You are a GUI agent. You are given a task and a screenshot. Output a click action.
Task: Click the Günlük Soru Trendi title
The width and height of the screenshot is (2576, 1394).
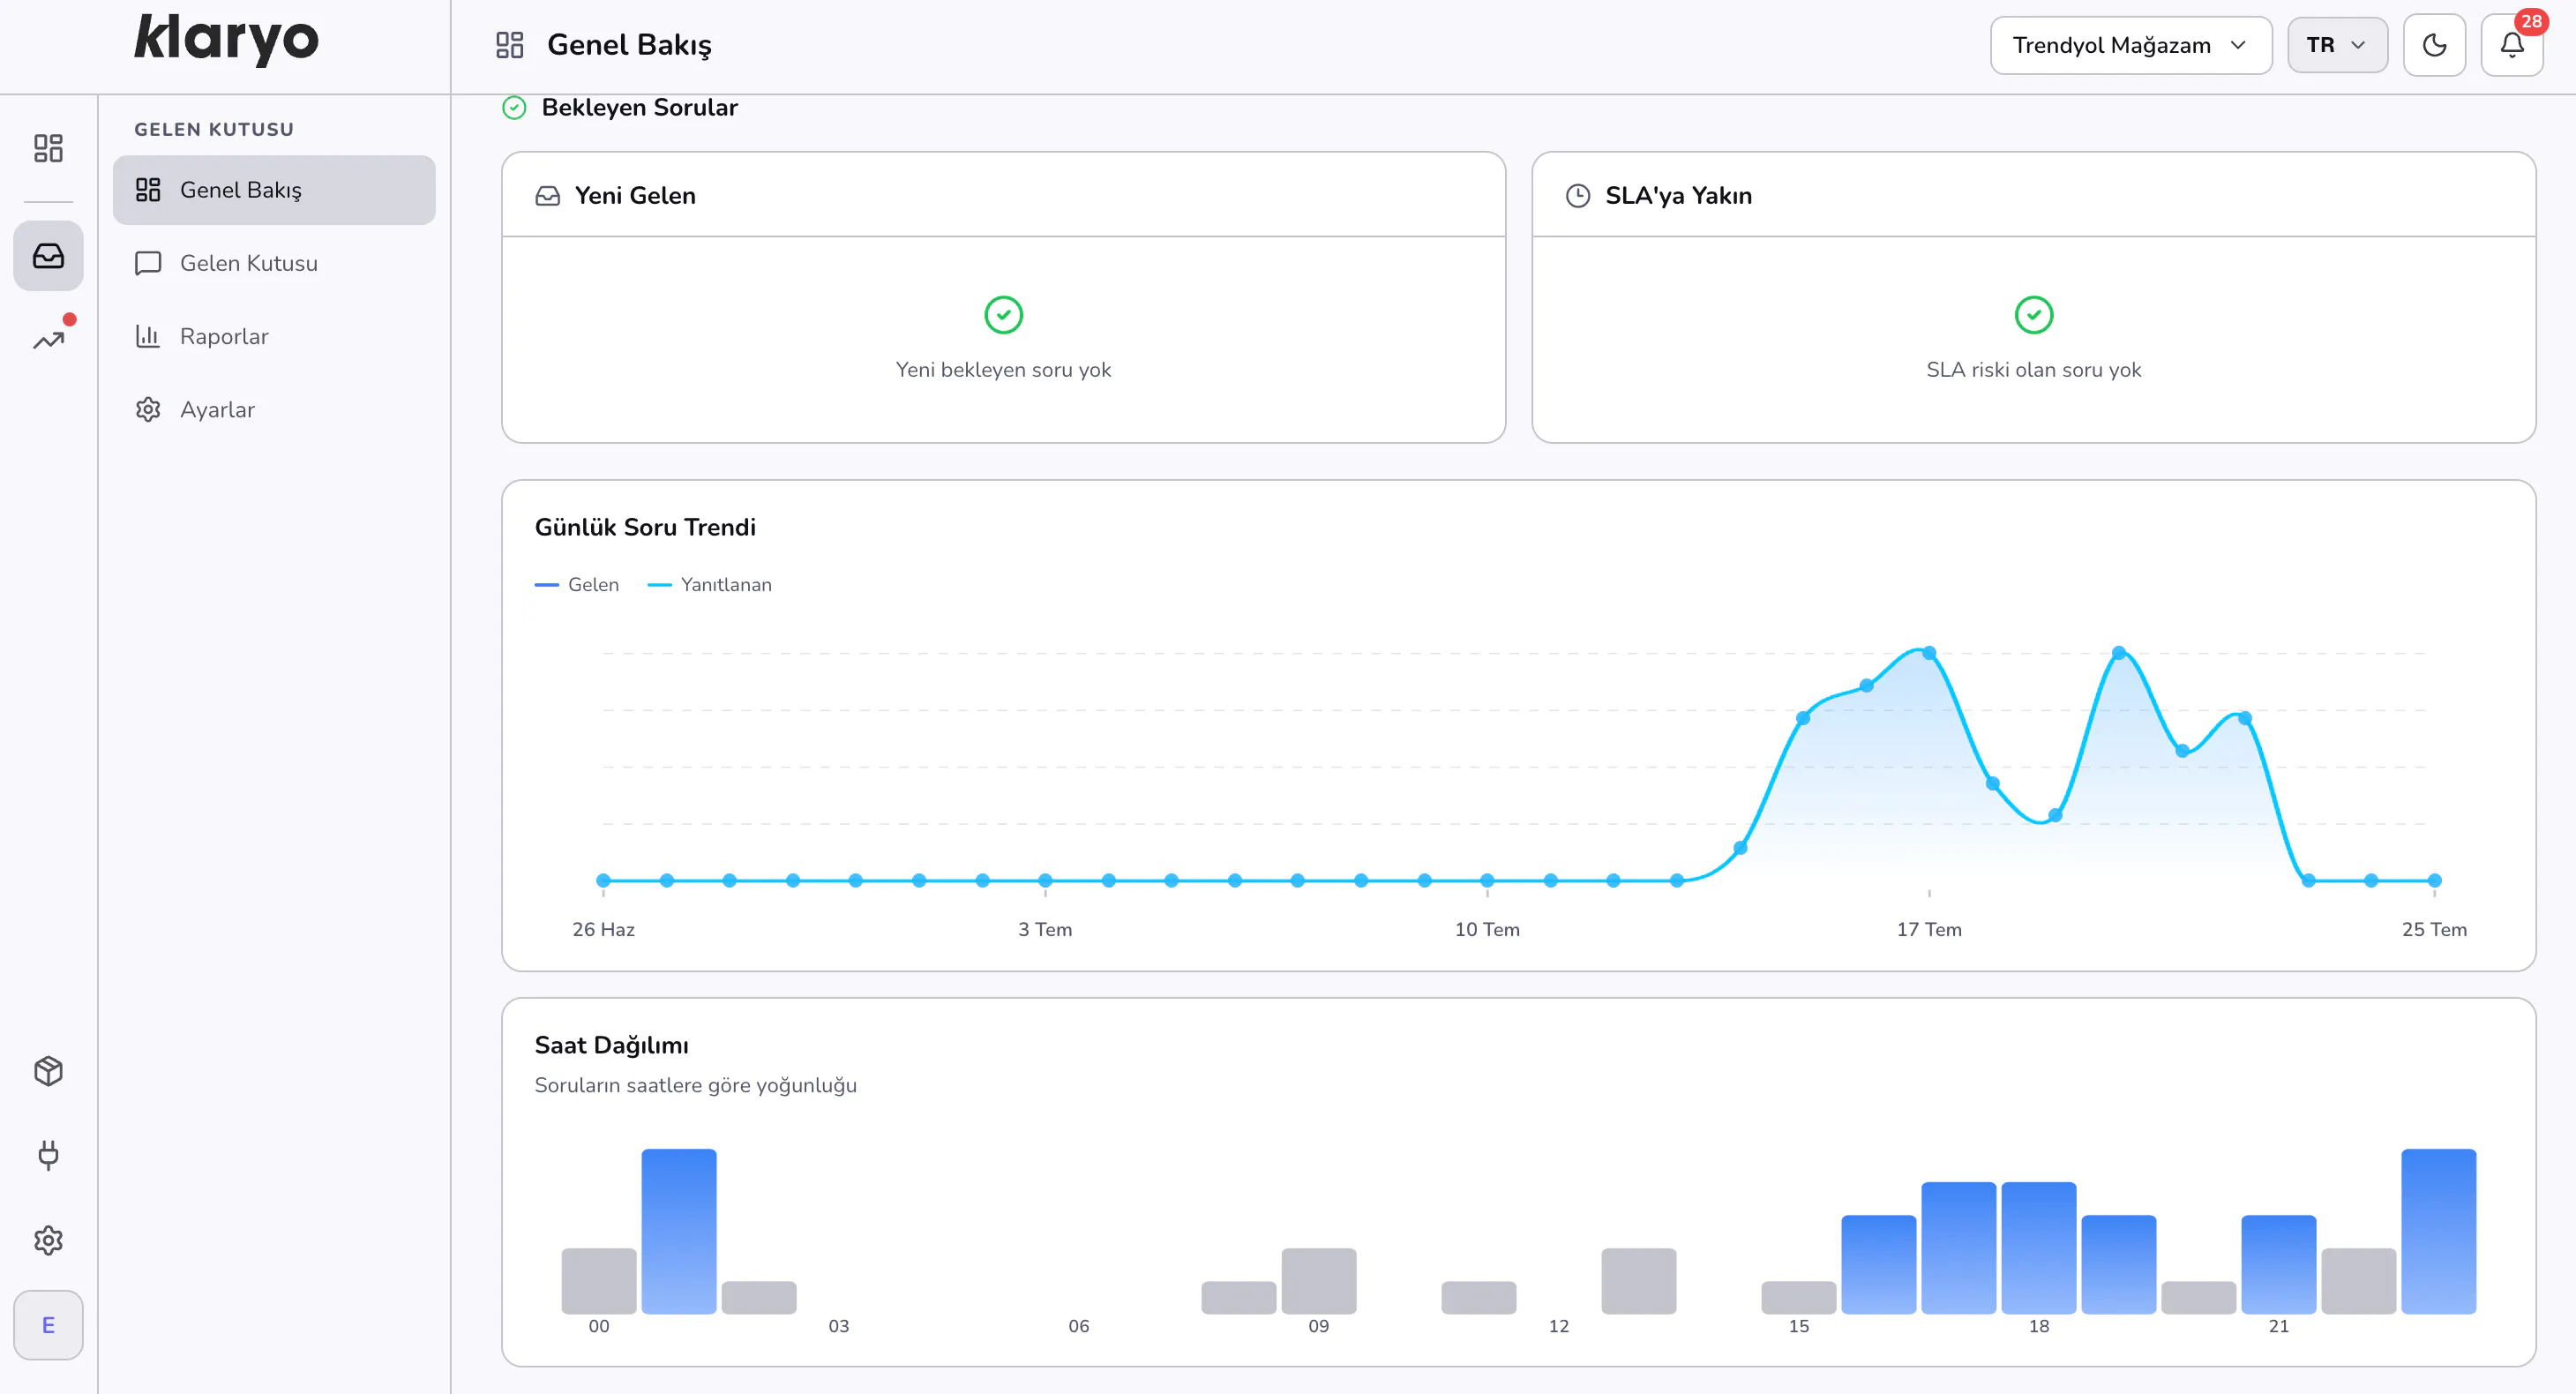coord(645,528)
